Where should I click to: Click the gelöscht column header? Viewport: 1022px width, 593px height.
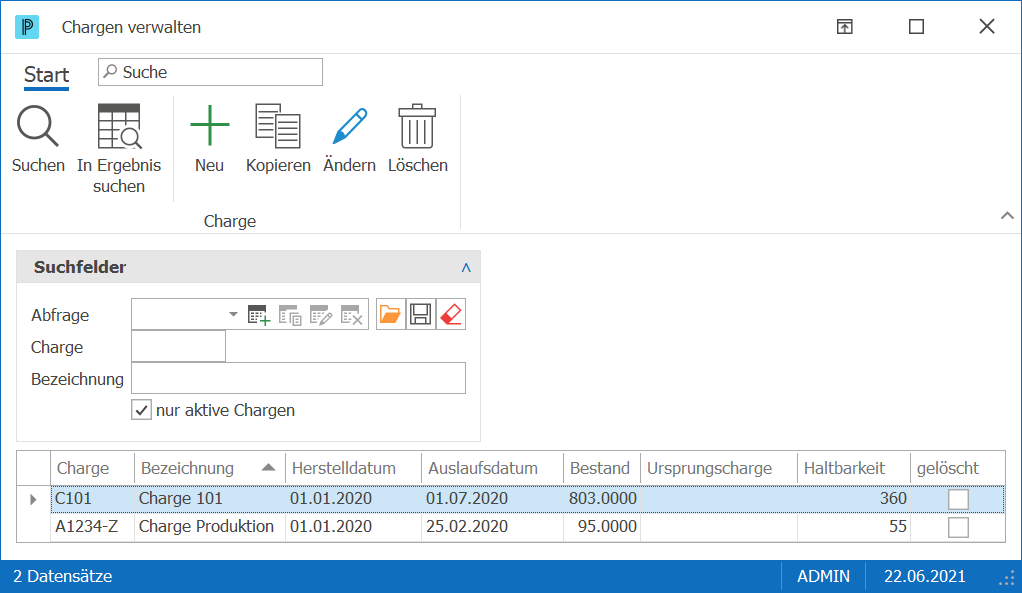click(x=957, y=468)
